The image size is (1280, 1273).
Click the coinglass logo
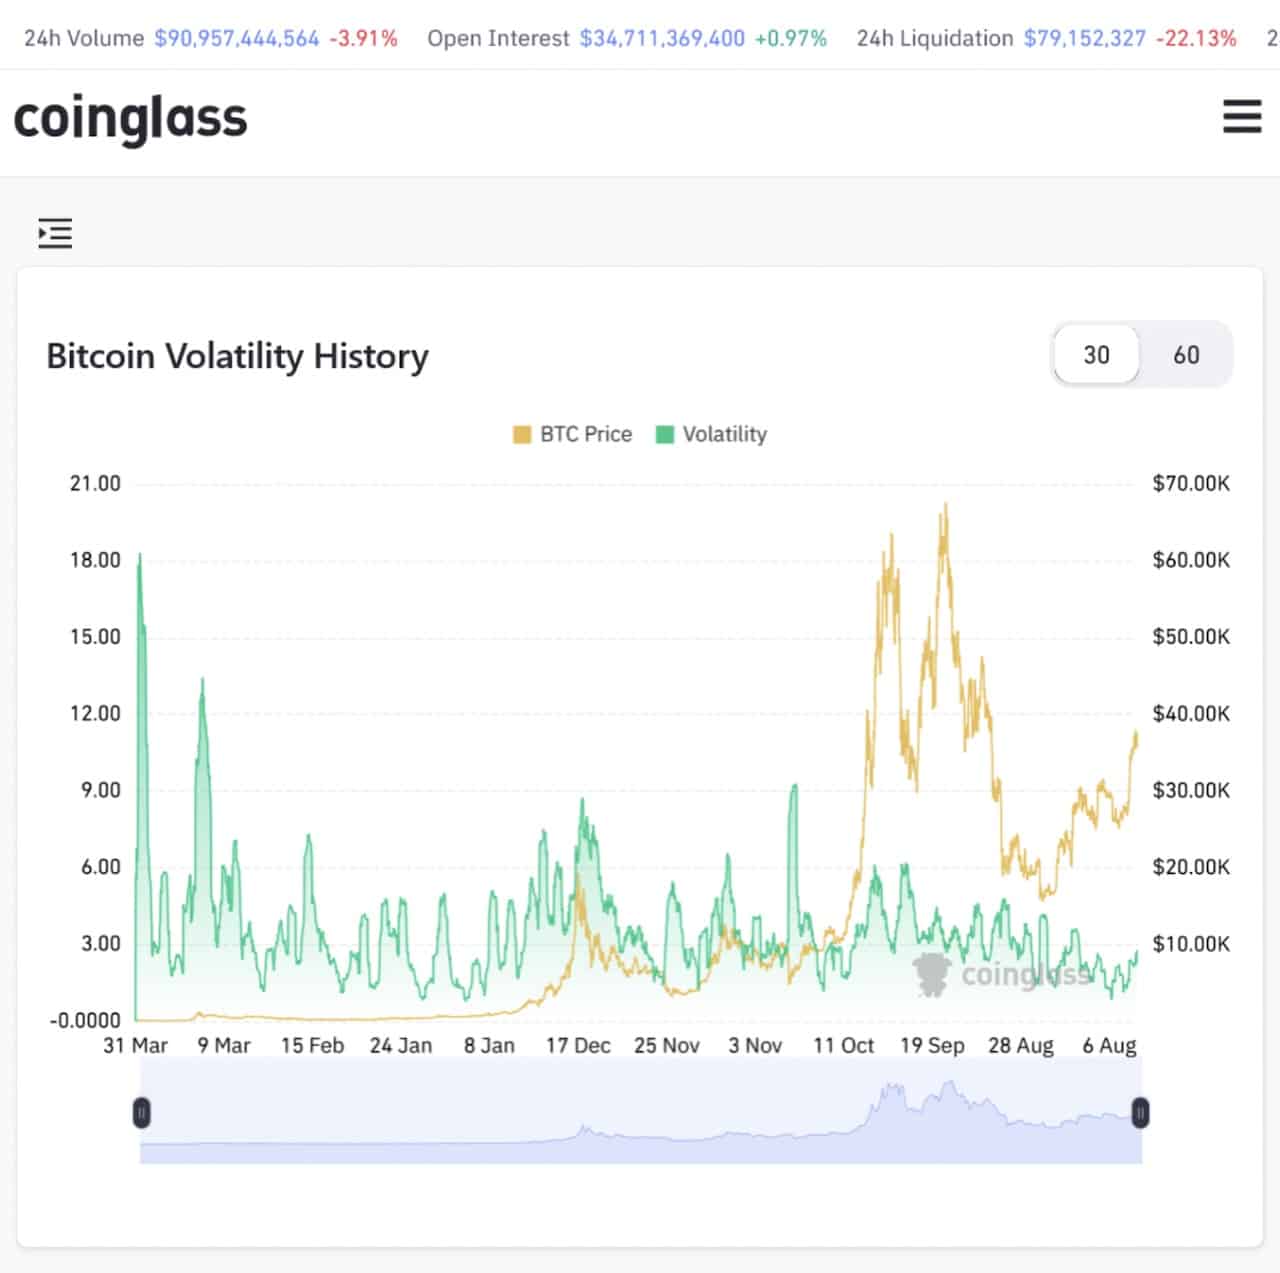pyautogui.click(x=130, y=117)
